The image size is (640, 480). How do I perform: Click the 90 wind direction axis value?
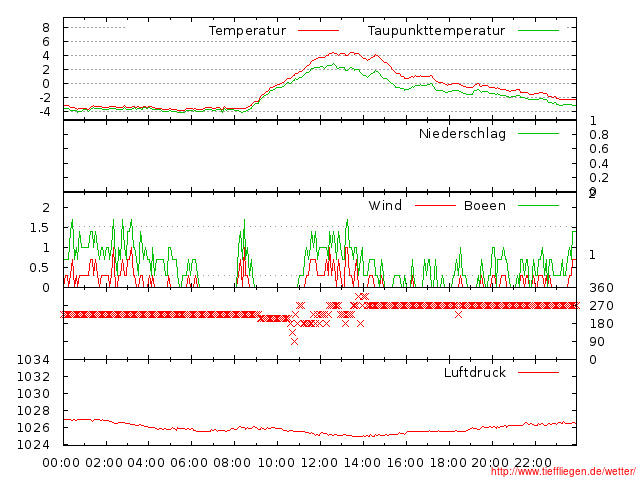597,342
